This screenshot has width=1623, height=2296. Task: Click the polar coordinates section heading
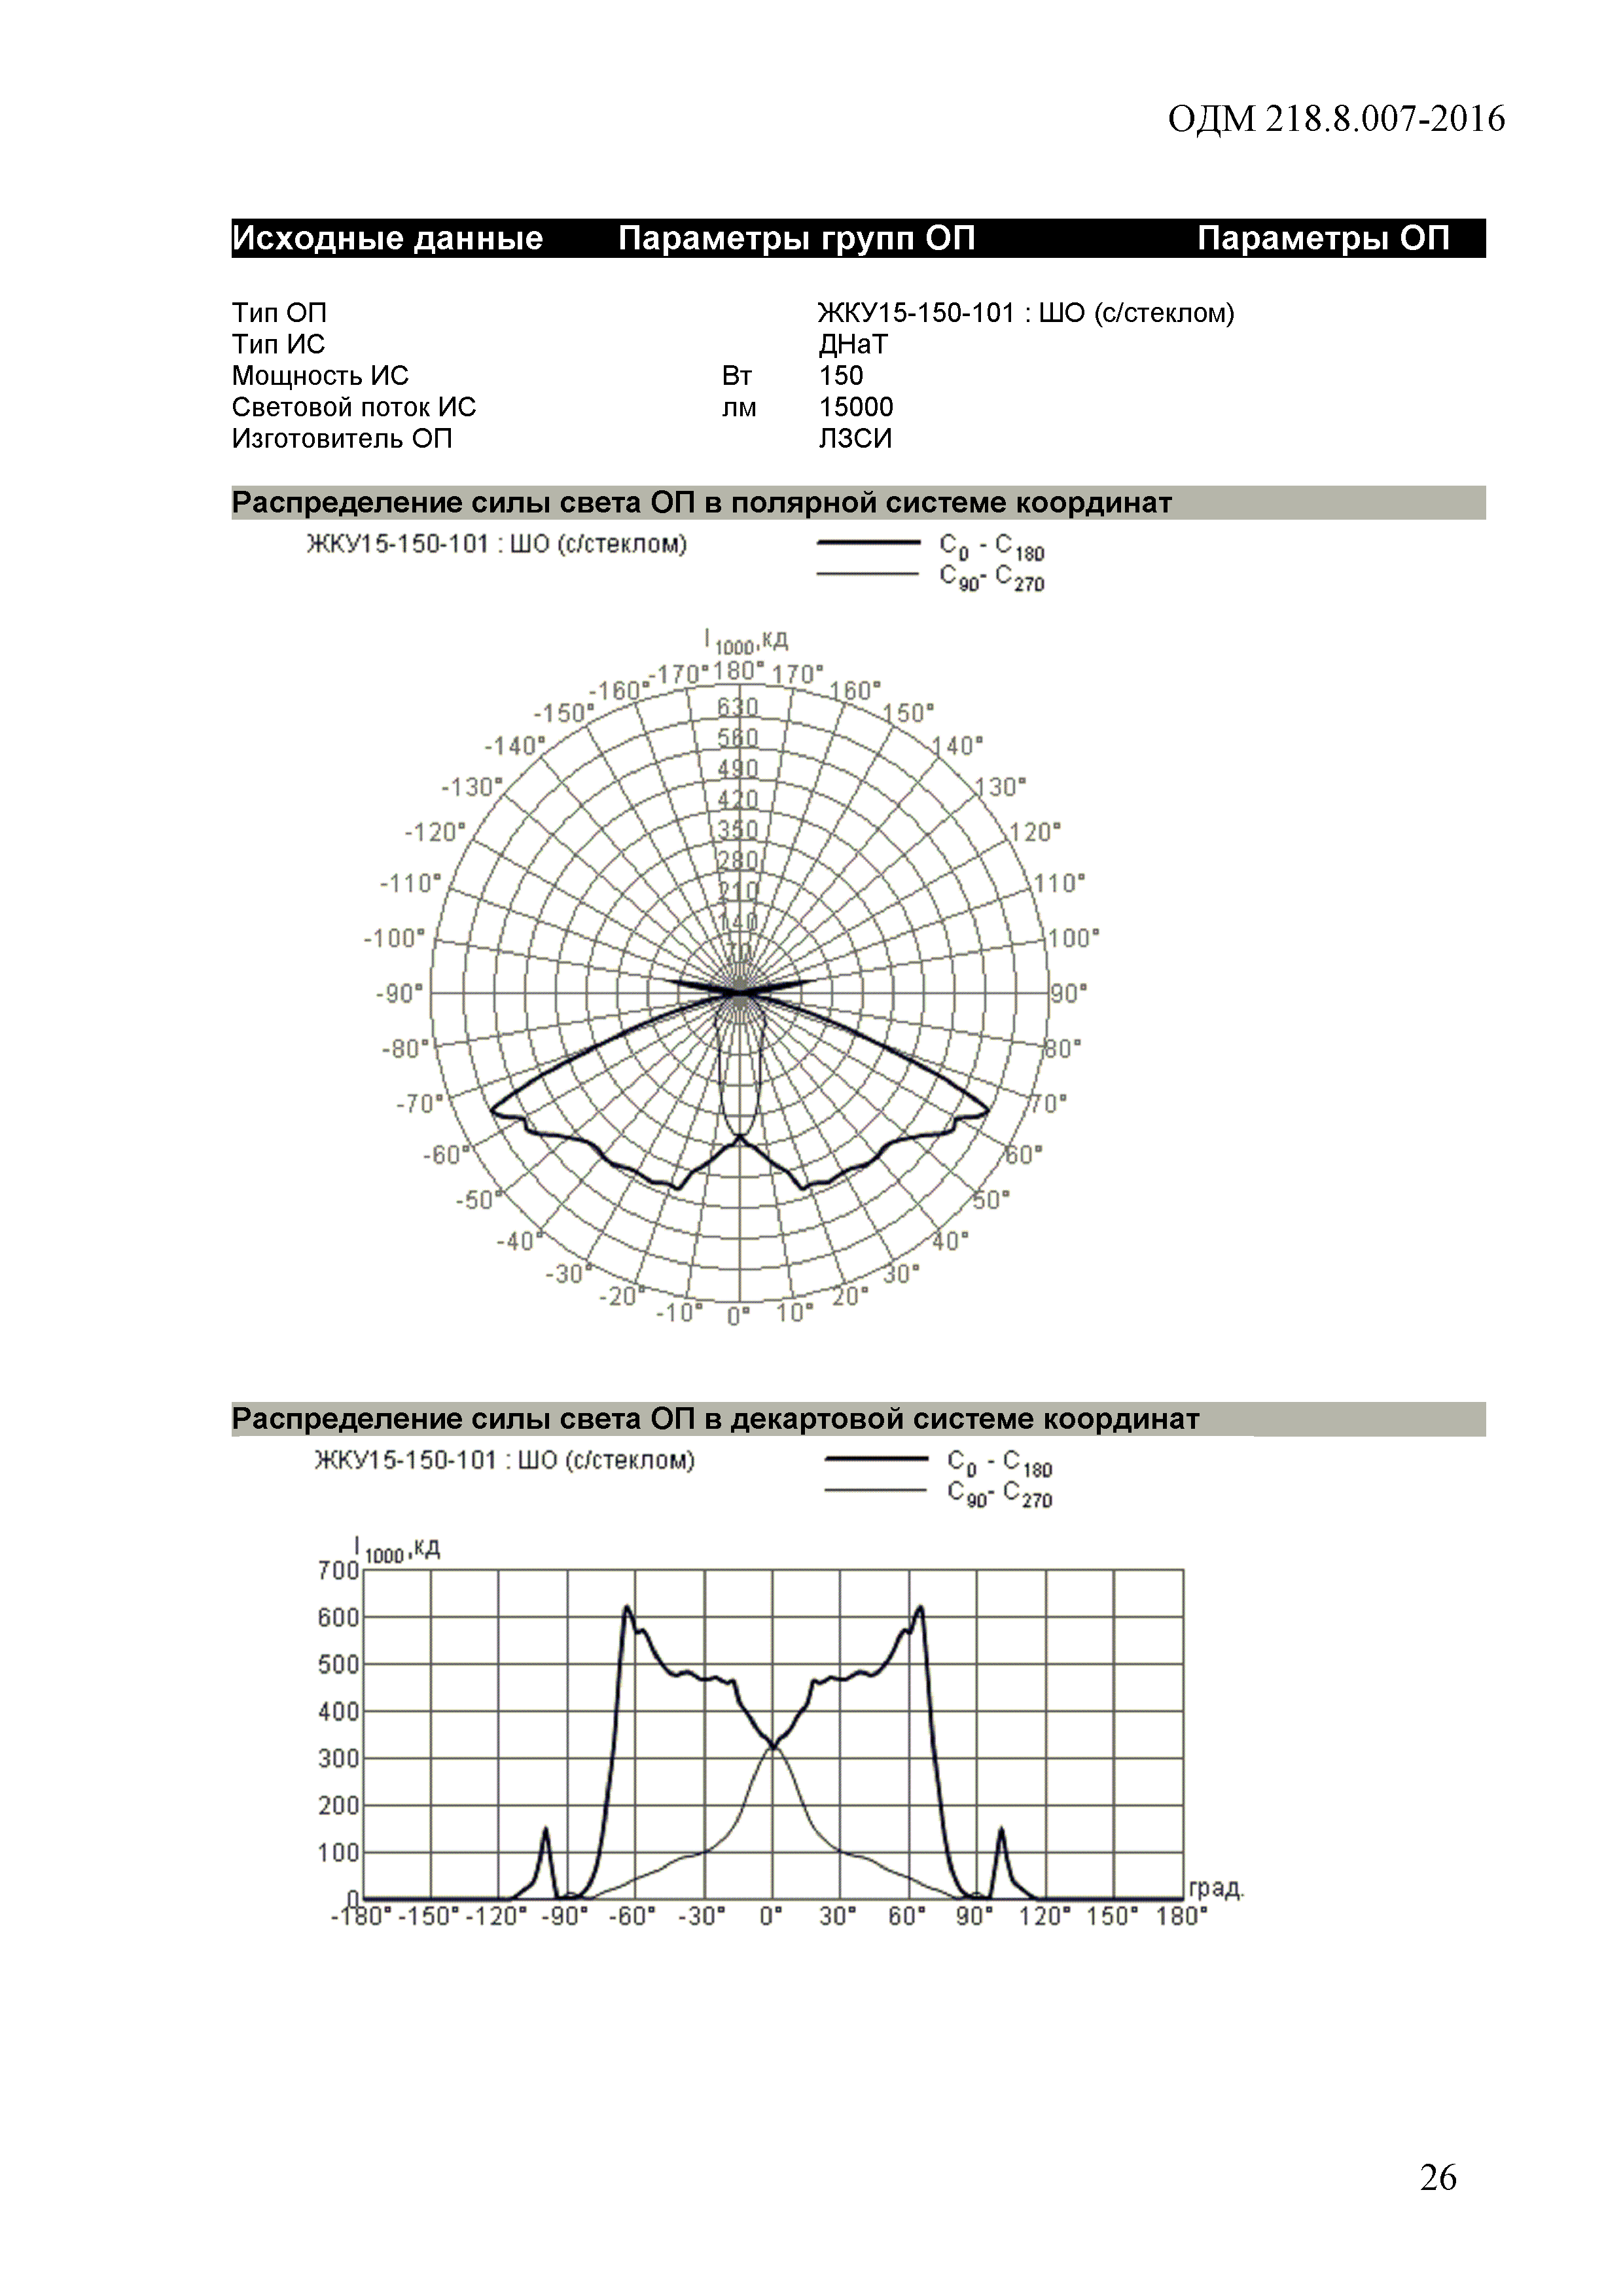pyautogui.click(x=702, y=502)
